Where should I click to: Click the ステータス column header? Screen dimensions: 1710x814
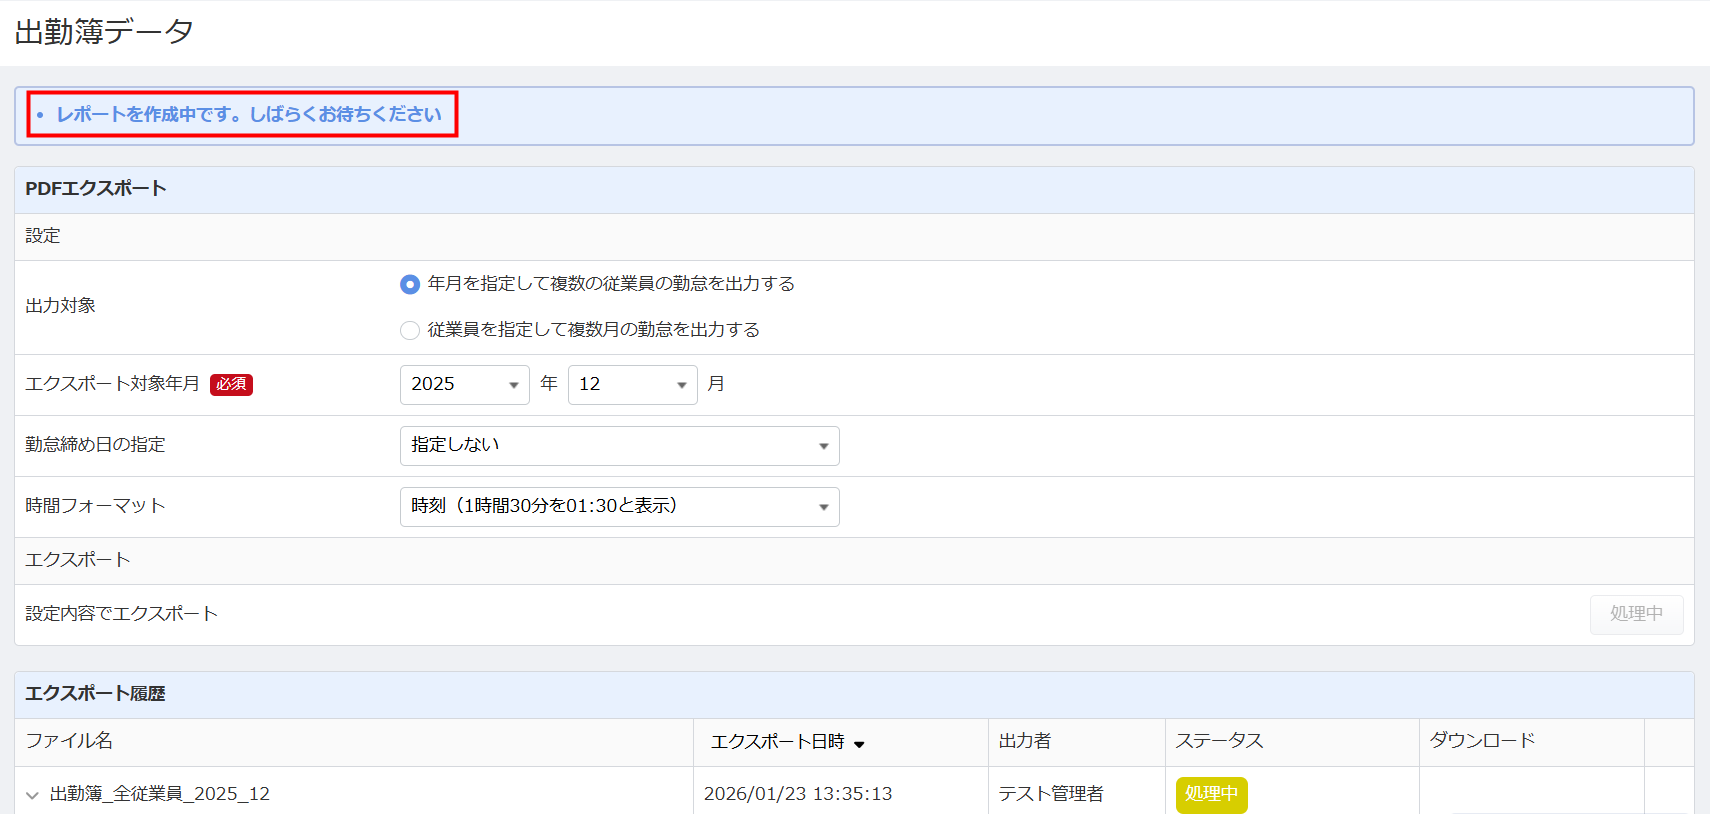coord(1219,741)
